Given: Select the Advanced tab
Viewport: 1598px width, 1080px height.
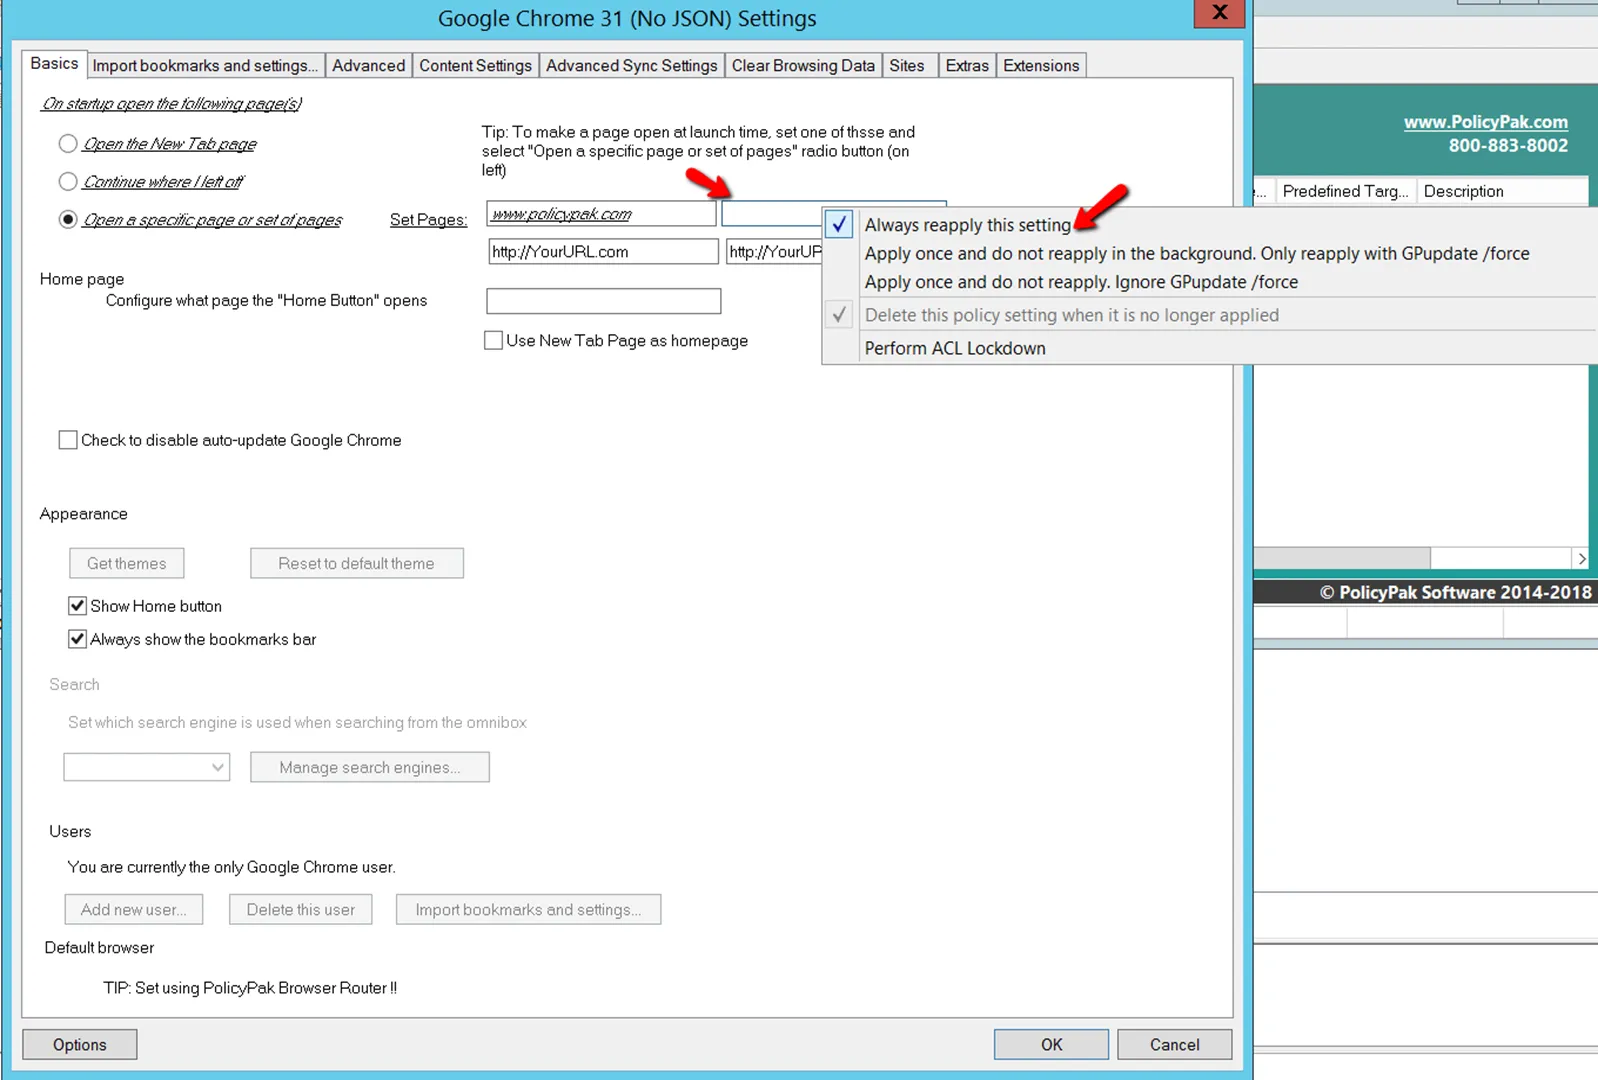Looking at the screenshot, I should click(368, 66).
